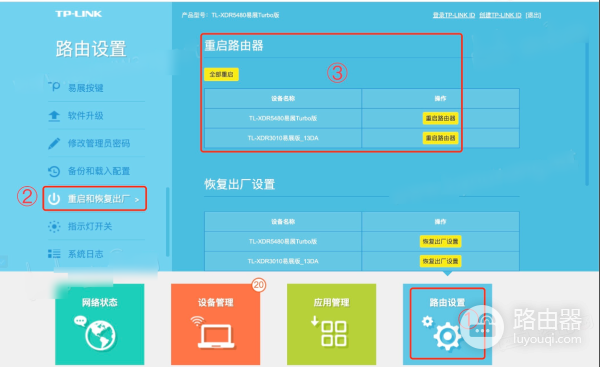600x367 pixels.
Task: Click 恢复出厂设置 for TL-XDR5480易展Turbo版
Action: (440, 241)
